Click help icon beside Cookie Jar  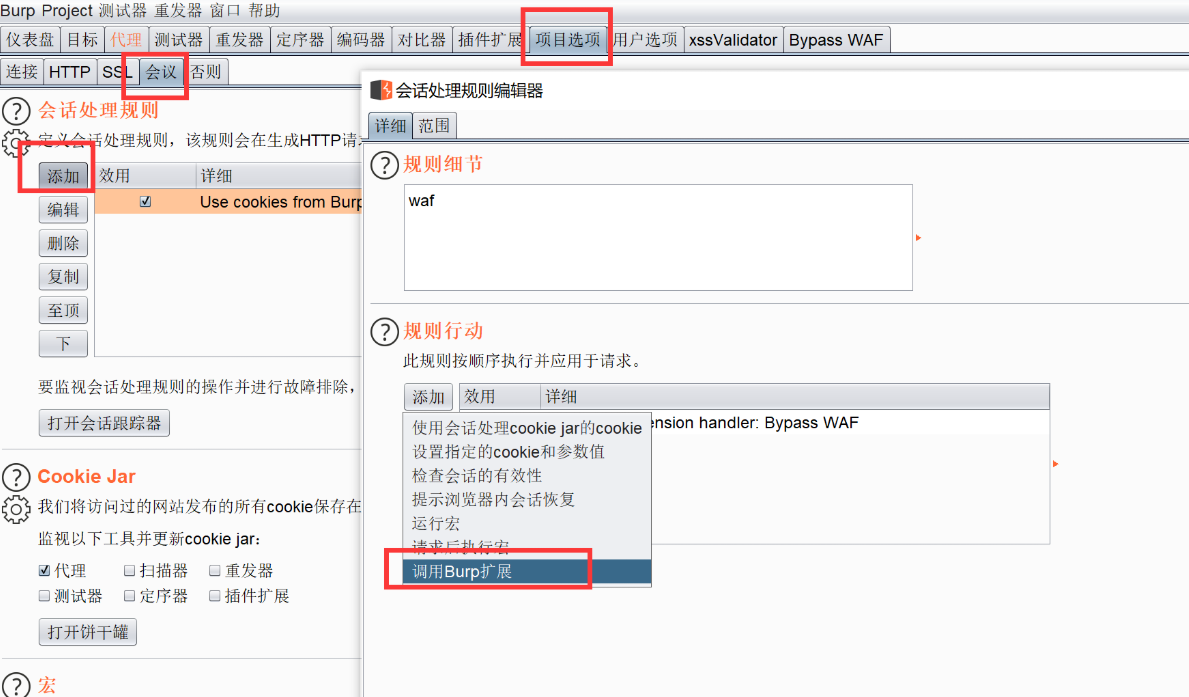click(16, 477)
